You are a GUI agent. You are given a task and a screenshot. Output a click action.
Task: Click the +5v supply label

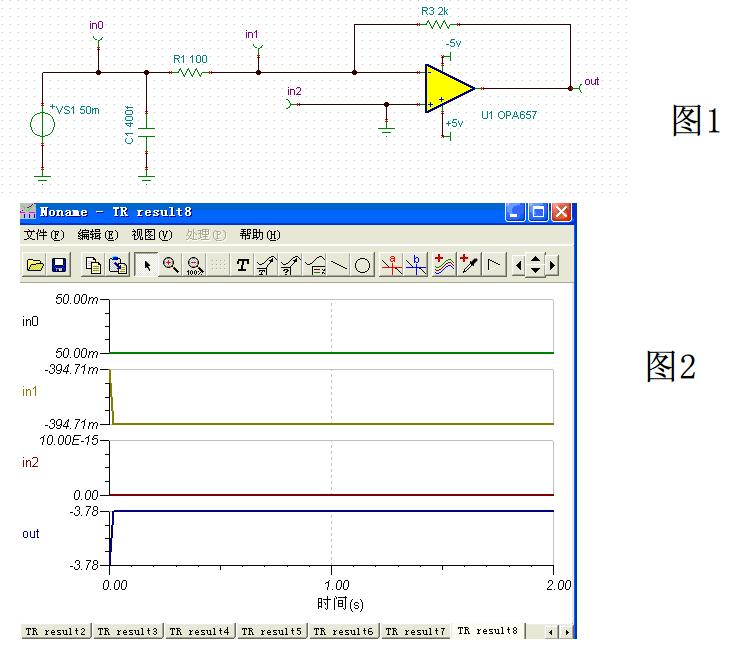pos(454,123)
